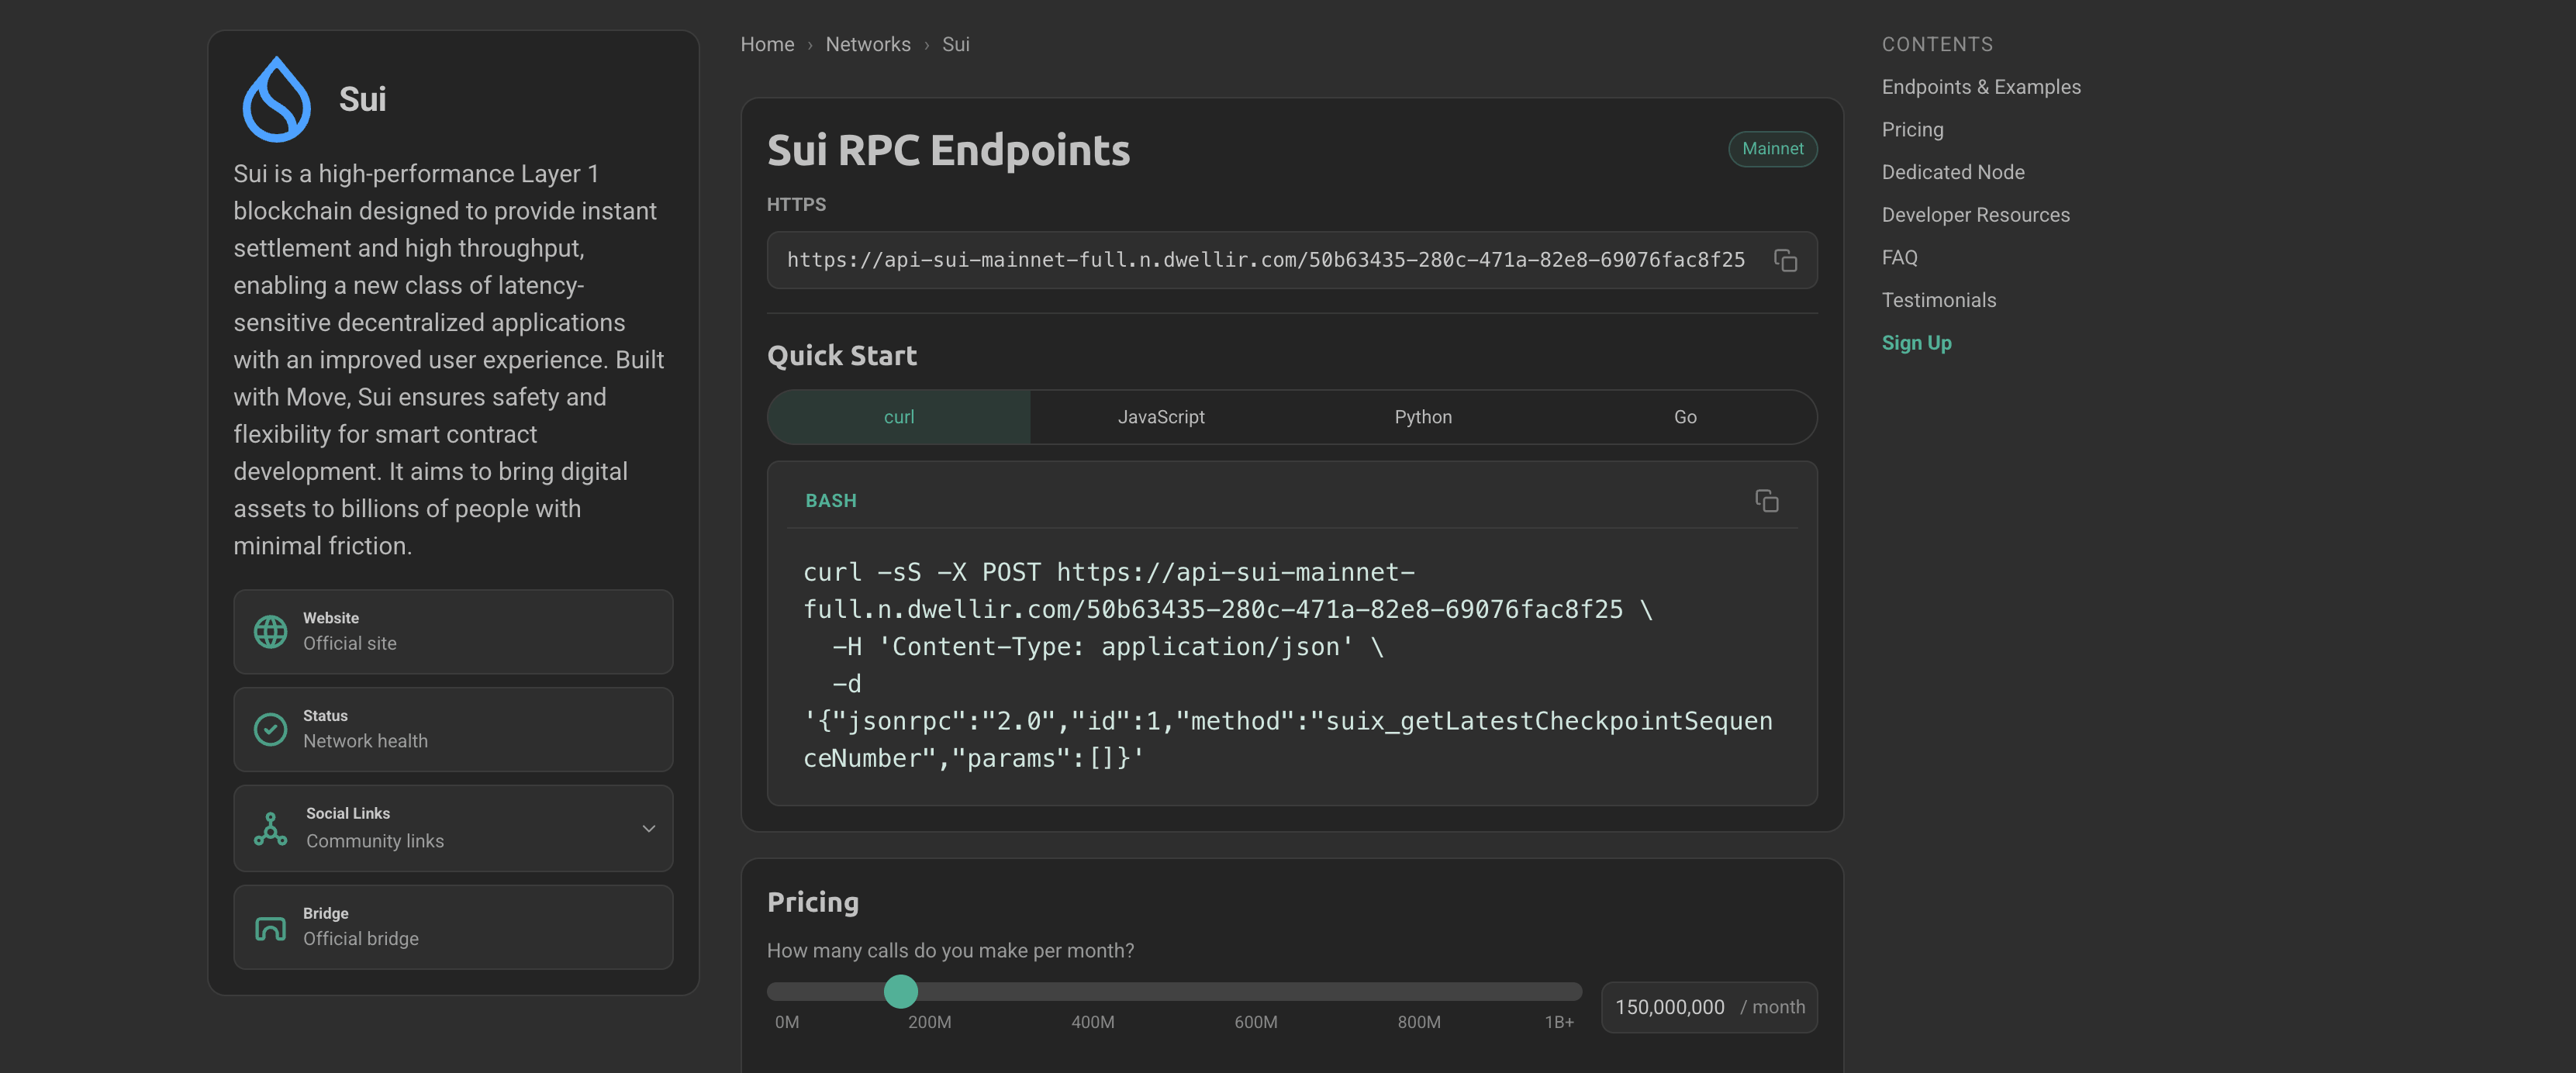
Task: Jump to the FAQ section
Action: point(1899,257)
